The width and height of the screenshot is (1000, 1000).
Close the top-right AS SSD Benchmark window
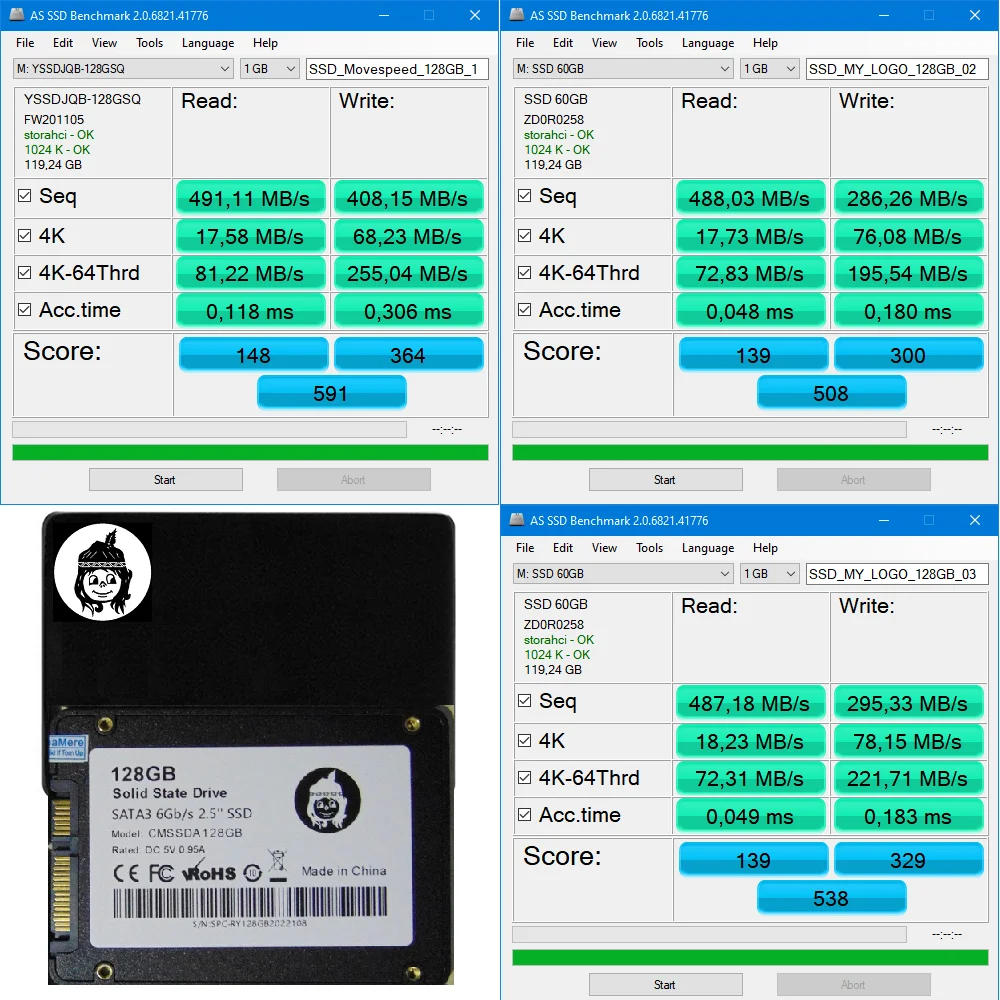[x=974, y=15]
